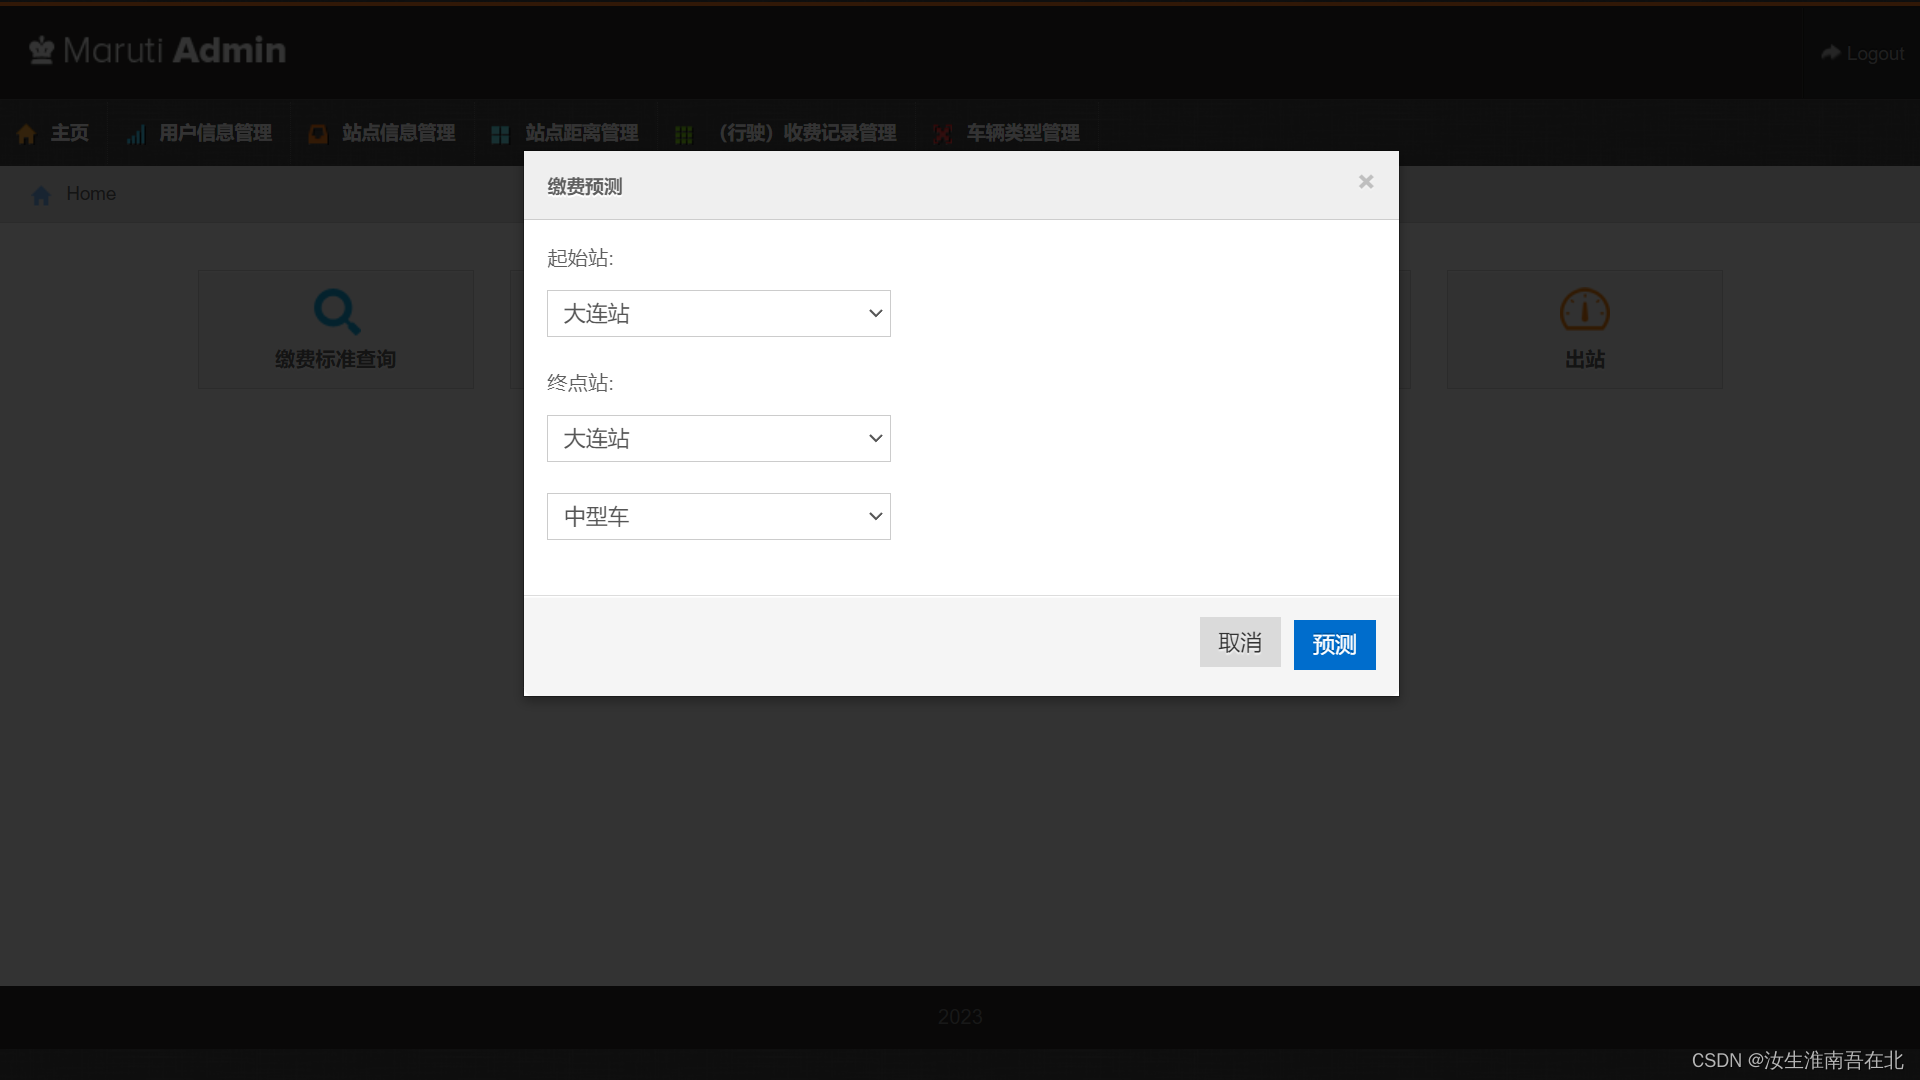1920x1080 pixels.
Task: Click the 缴费预测 dialog title
Action: click(585, 186)
